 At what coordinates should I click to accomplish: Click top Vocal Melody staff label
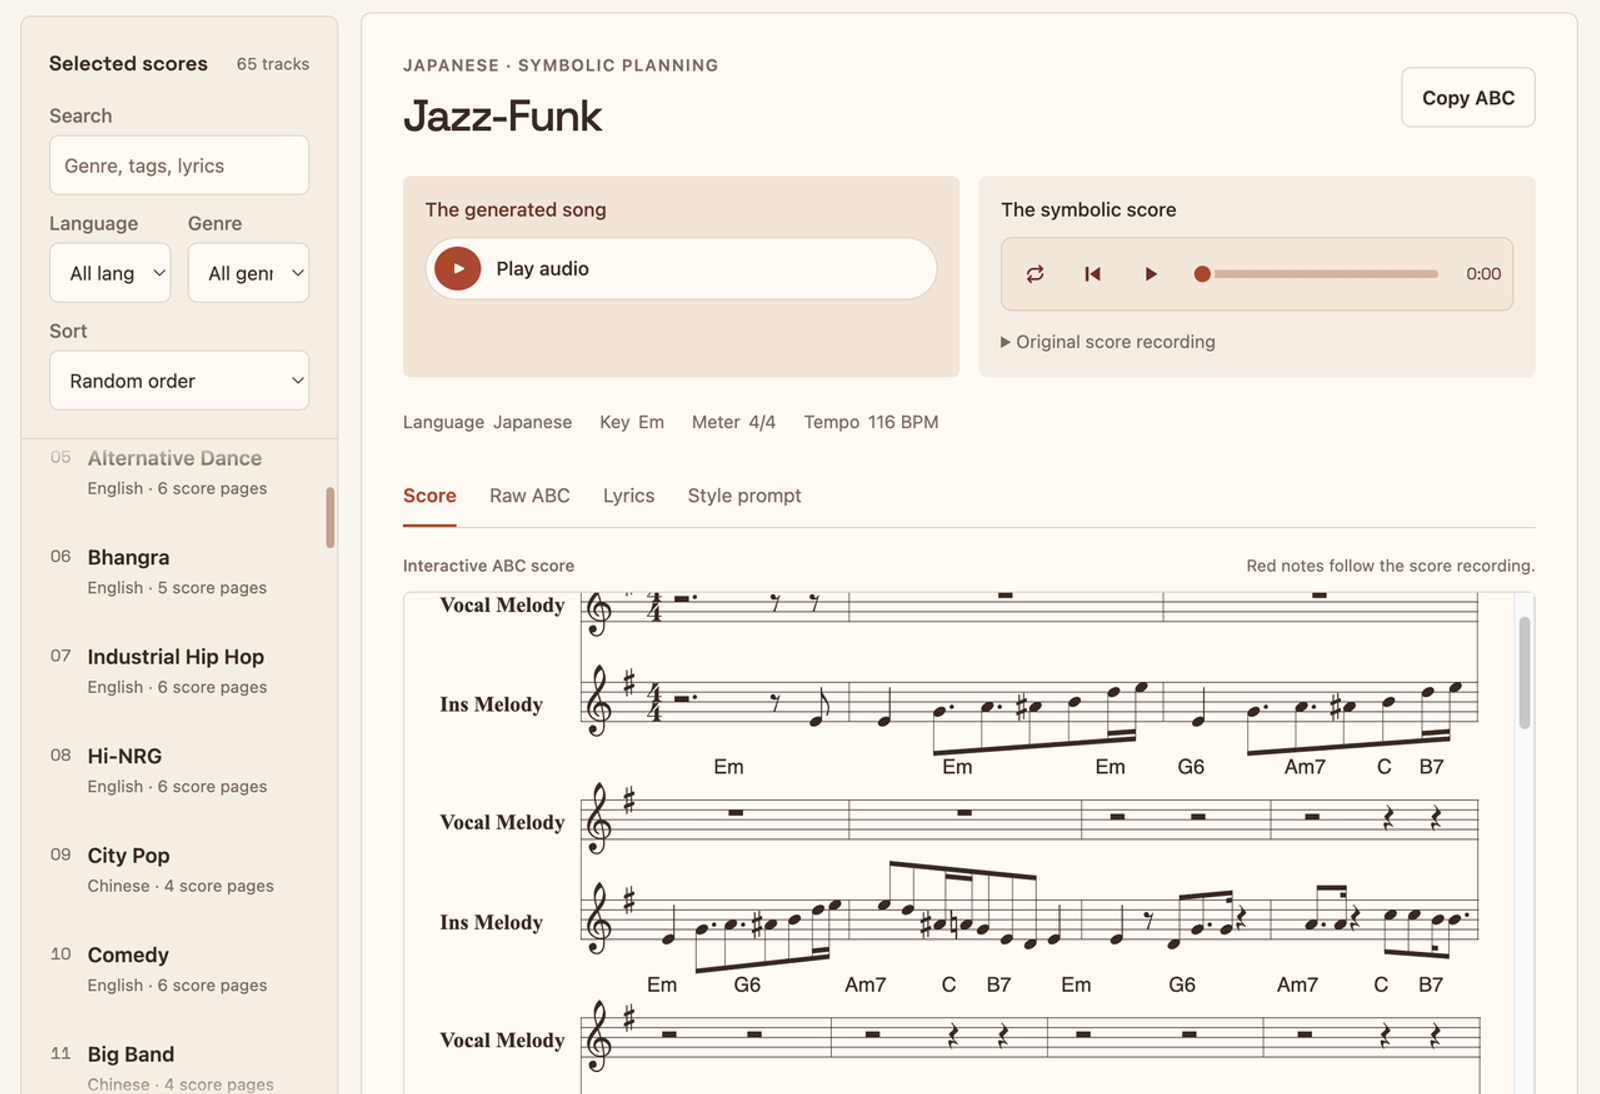[x=502, y=605]
